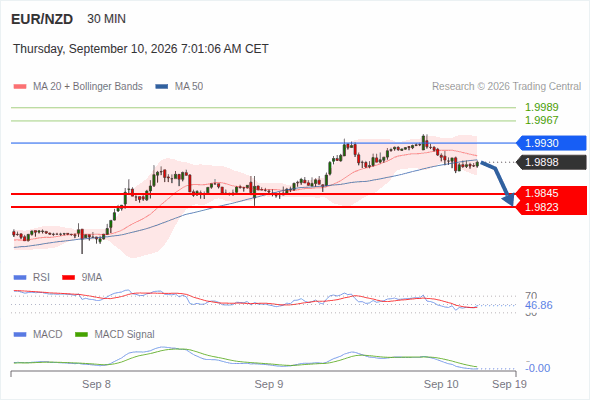The image size is (590, 400).
Task: Click the 1.9967 resistance level value
Action: 541,120
